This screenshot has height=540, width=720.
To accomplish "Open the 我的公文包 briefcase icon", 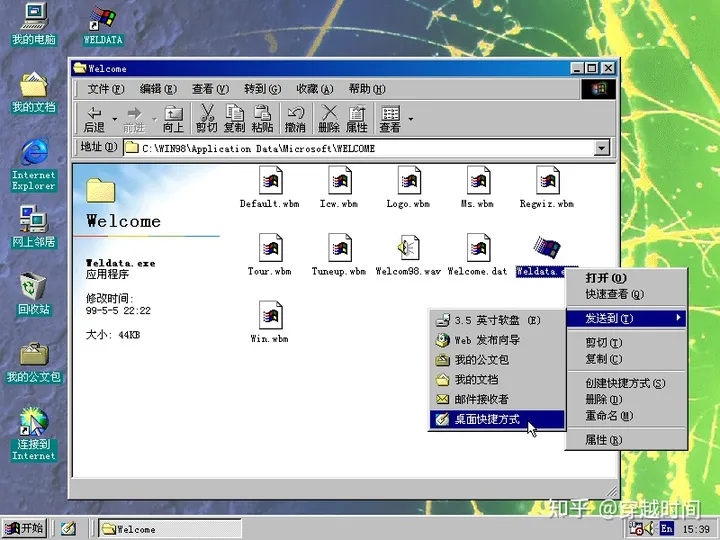I will point(34,363).
